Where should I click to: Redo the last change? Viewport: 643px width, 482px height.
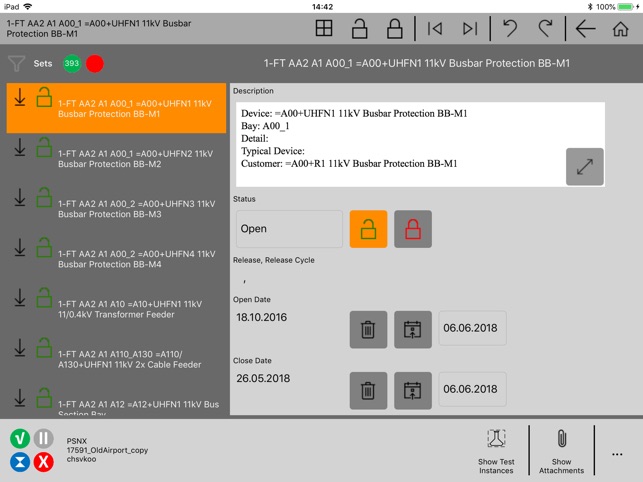(x=545, y=28)
